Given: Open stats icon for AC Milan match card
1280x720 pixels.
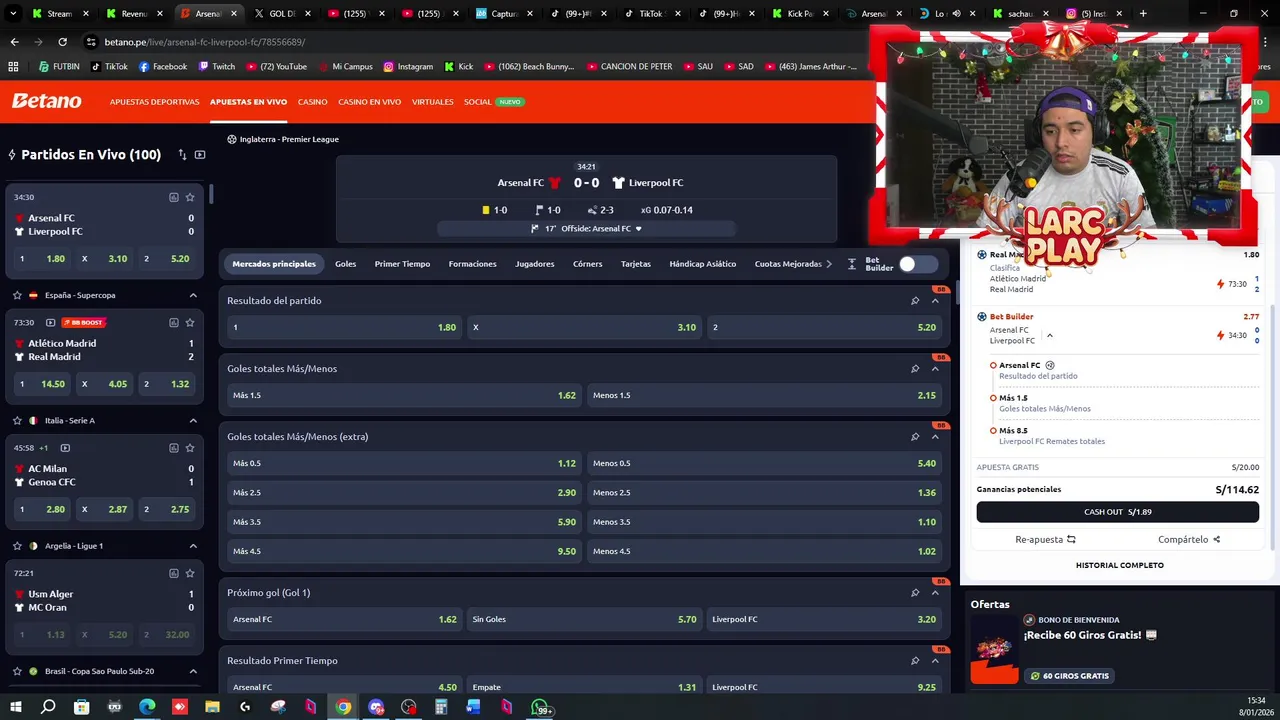Looking at the screenshot, I should pos(173,448).
